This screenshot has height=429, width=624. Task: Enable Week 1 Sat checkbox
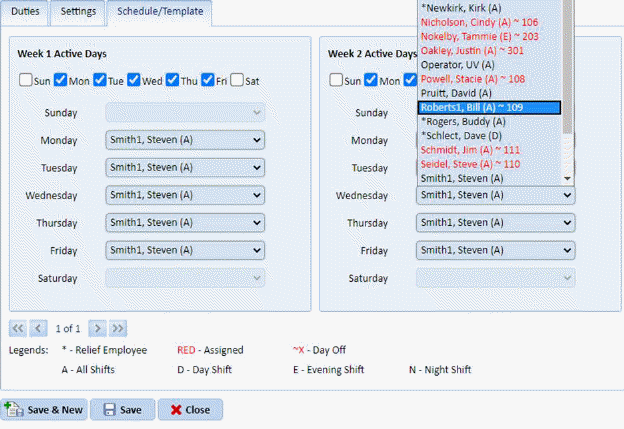point(238,80)
